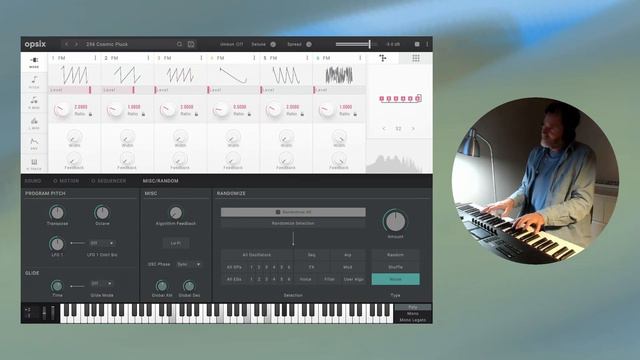The height and width of the screenshot is (360, 640).
Task: Click the operator 3 Width knob
Action: pos(180,137)
